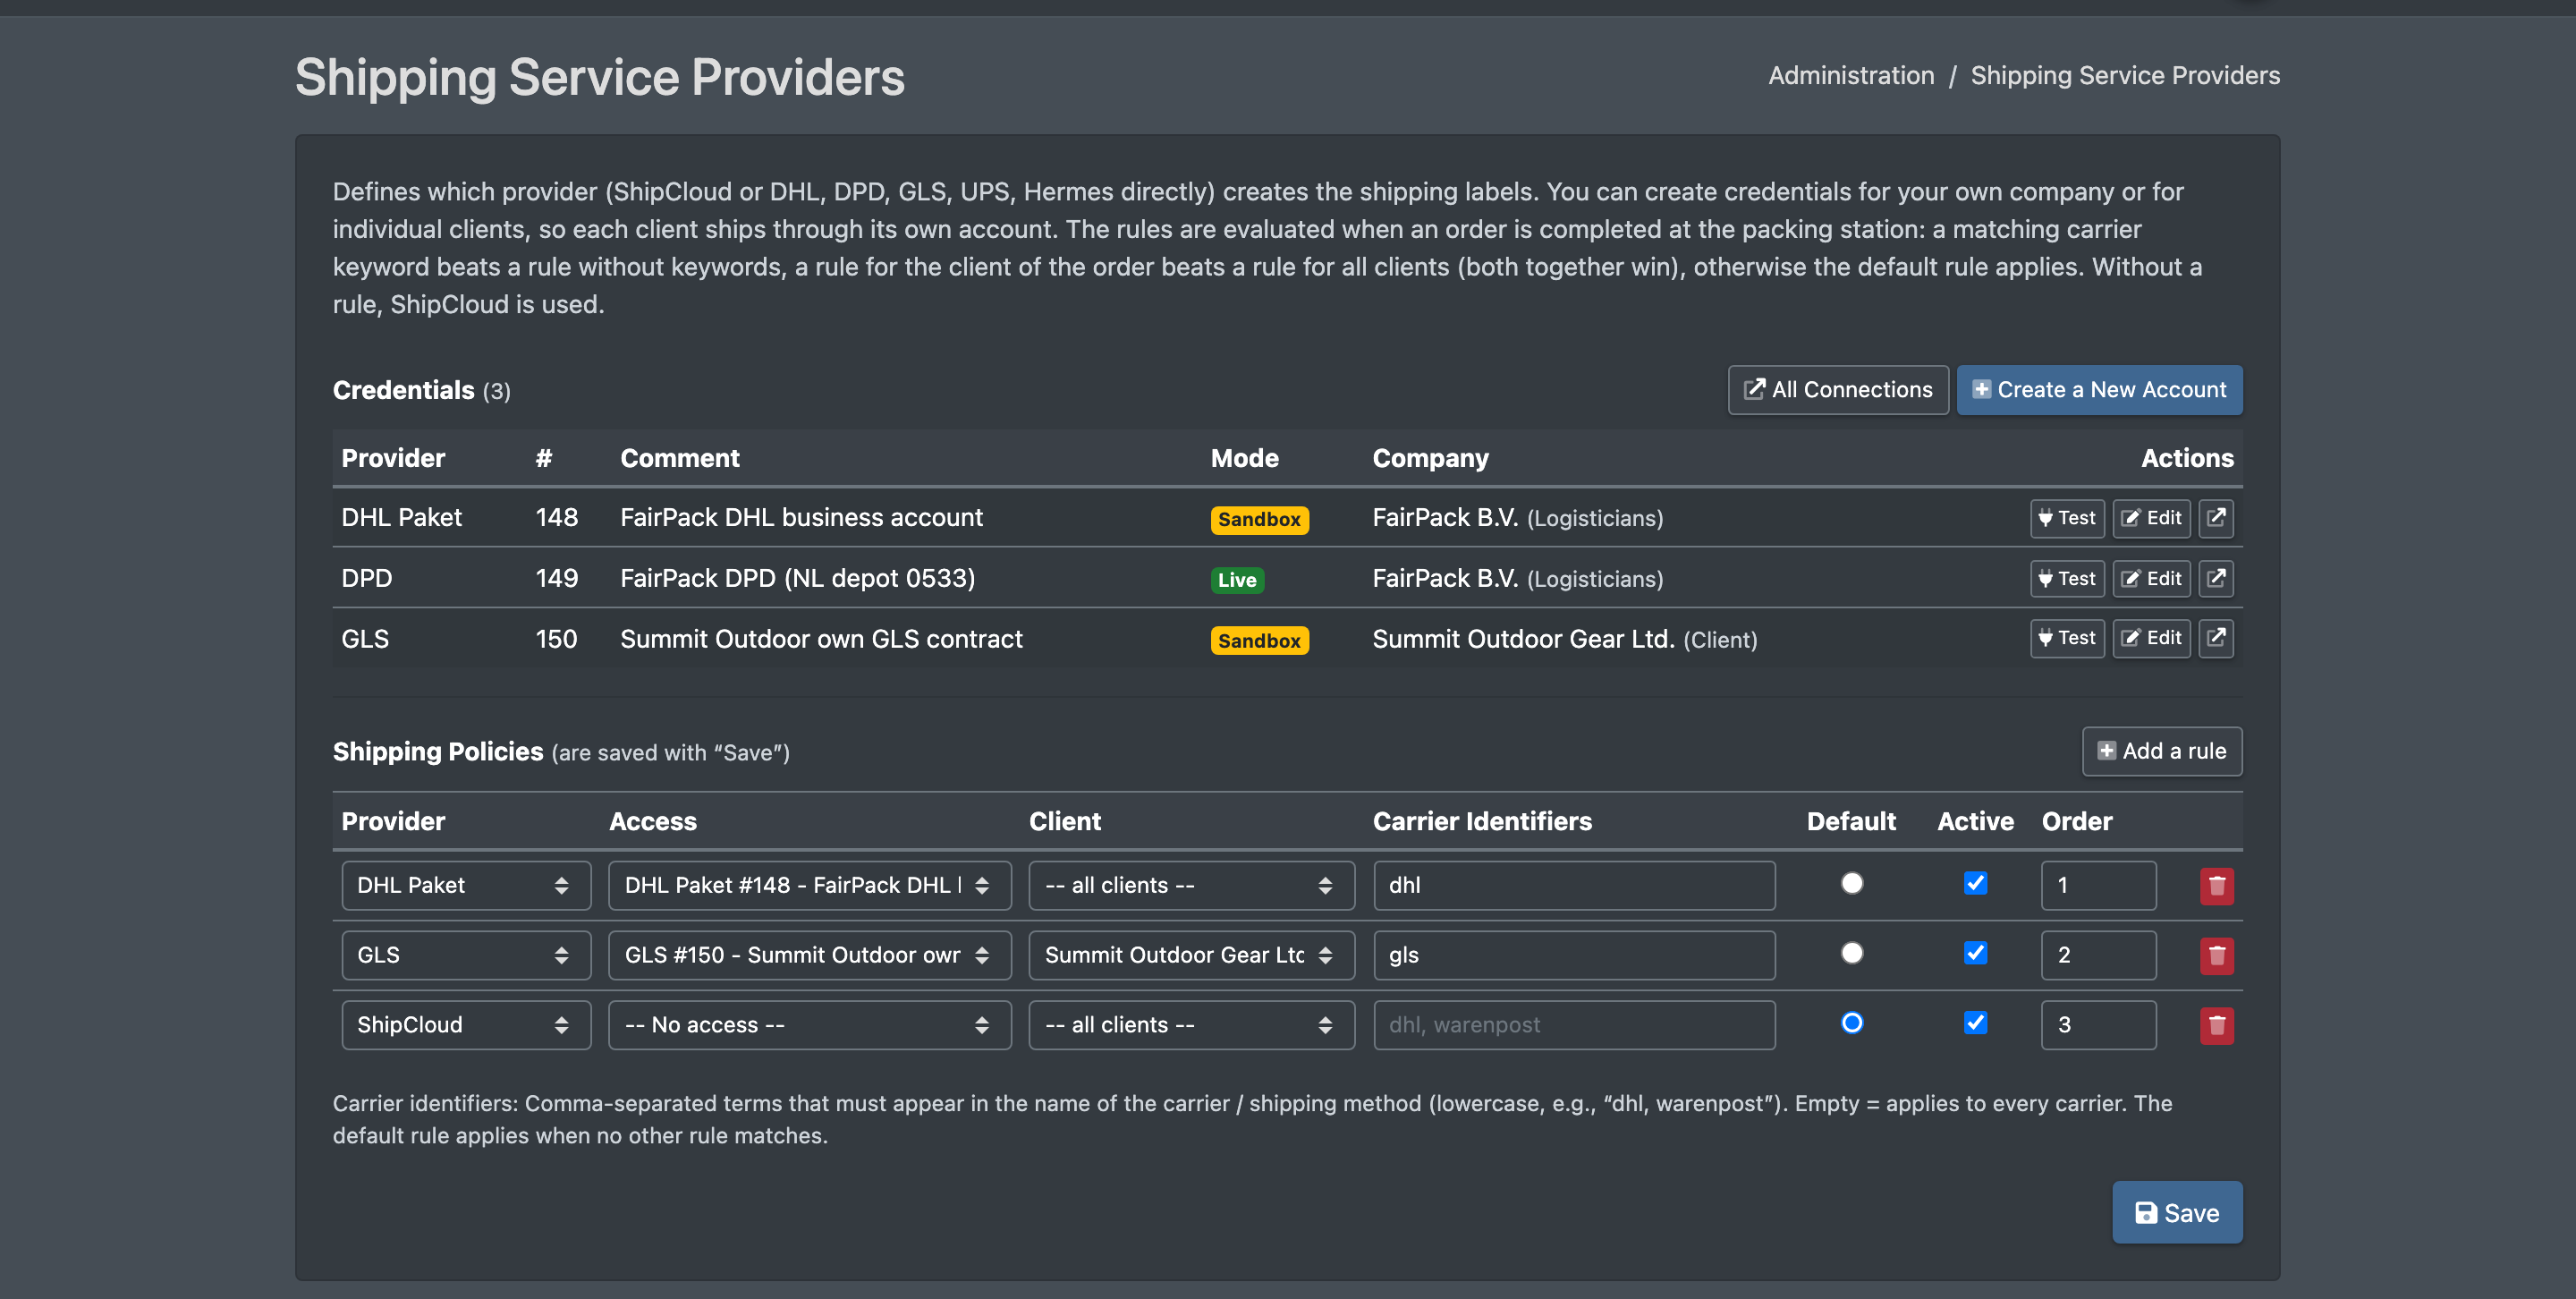
Task: Go to Administration breadcrumb
Action: pyautogui.click(x=1851, y=75)
